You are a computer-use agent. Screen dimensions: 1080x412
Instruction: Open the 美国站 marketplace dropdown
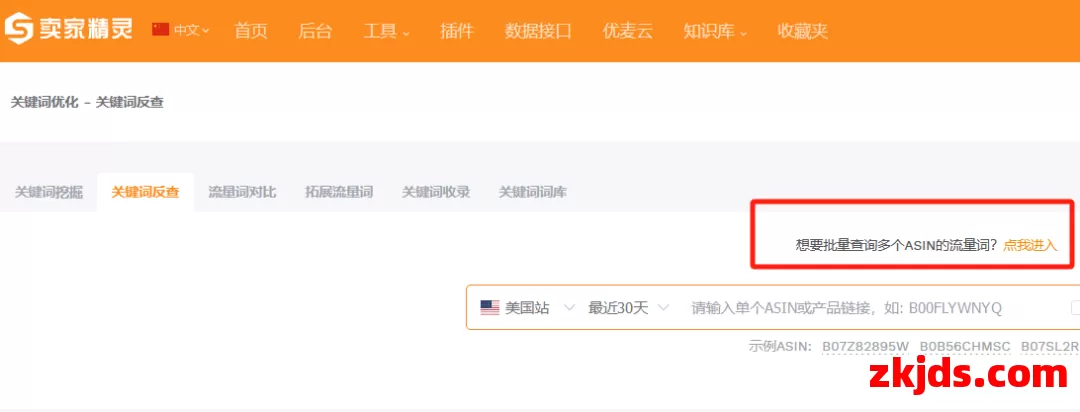point(528,307)
